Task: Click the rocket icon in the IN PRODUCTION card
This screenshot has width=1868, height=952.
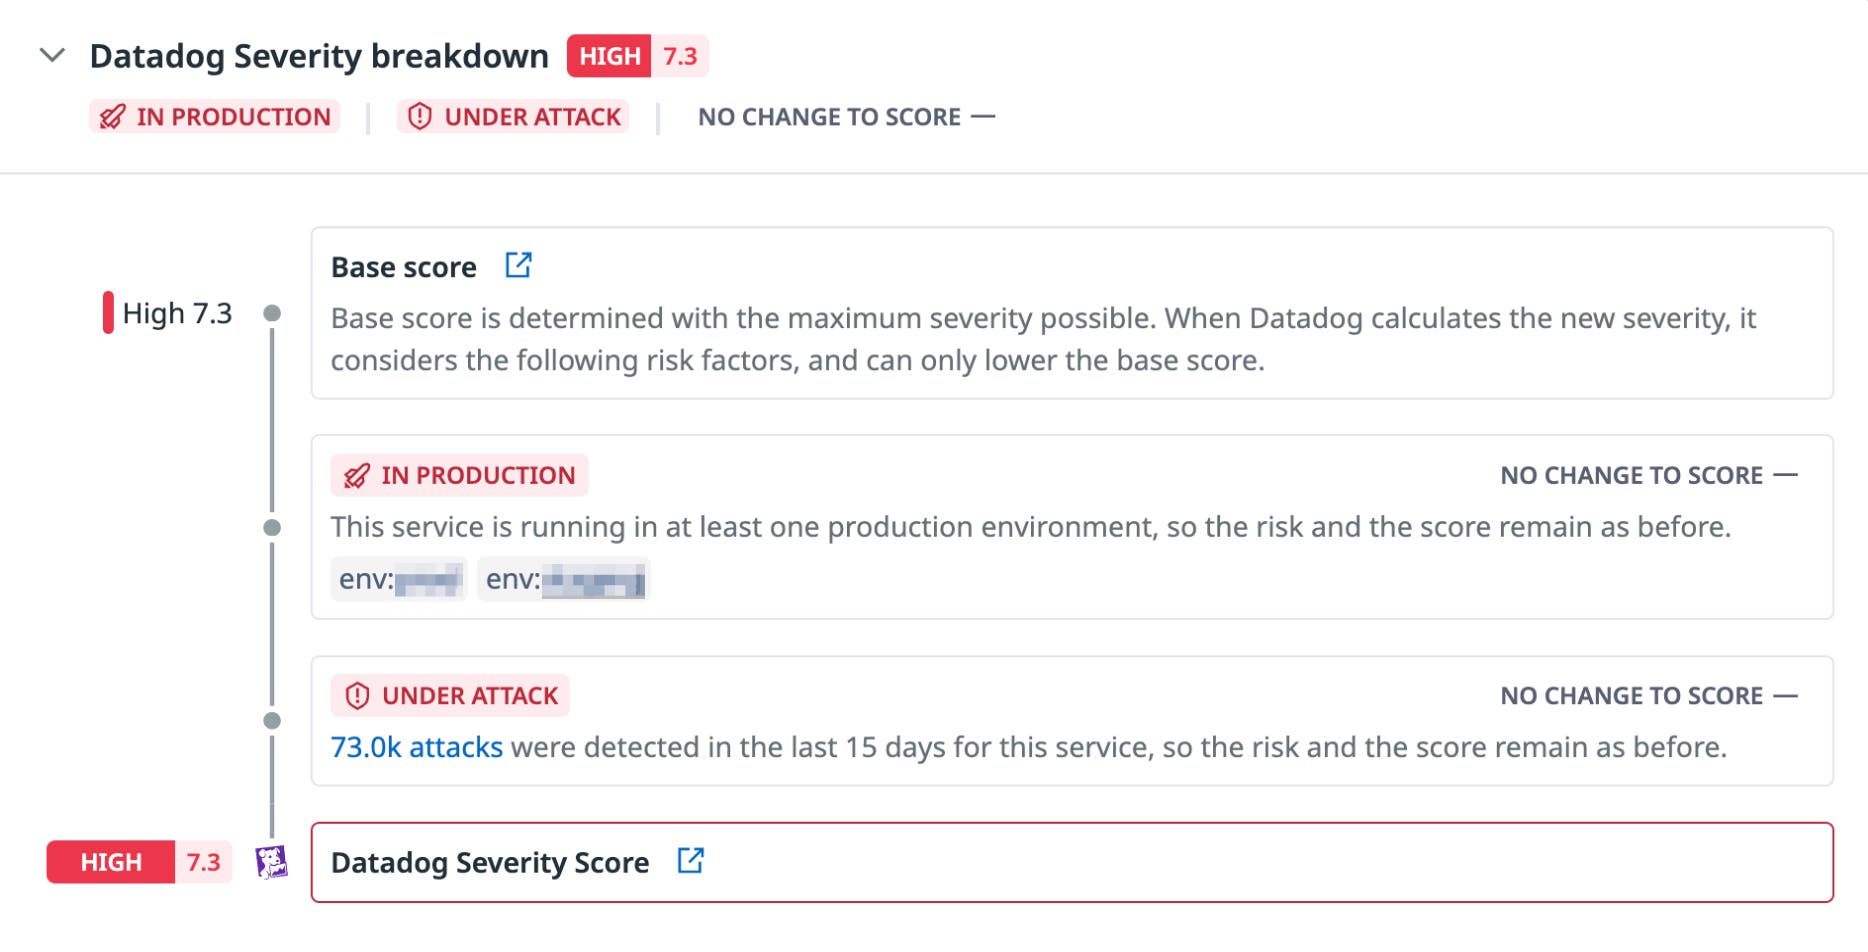Action: (x=357, y=475)
